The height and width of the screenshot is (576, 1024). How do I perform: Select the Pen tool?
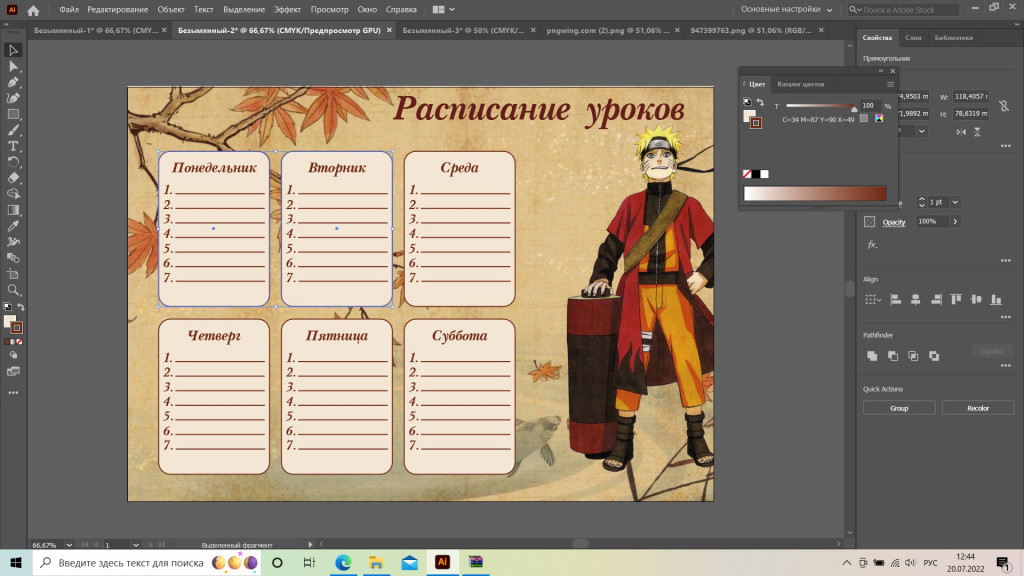(x=13, y=82)
